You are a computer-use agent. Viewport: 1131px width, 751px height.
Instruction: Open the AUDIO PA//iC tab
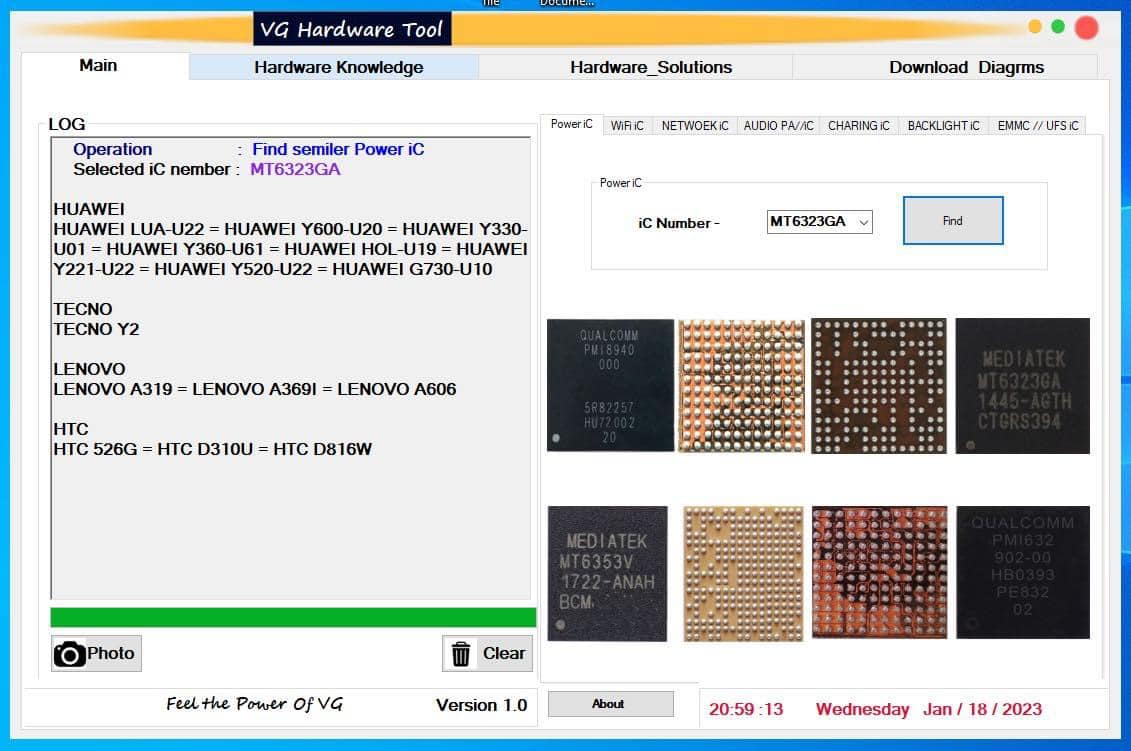coord(778,126)
